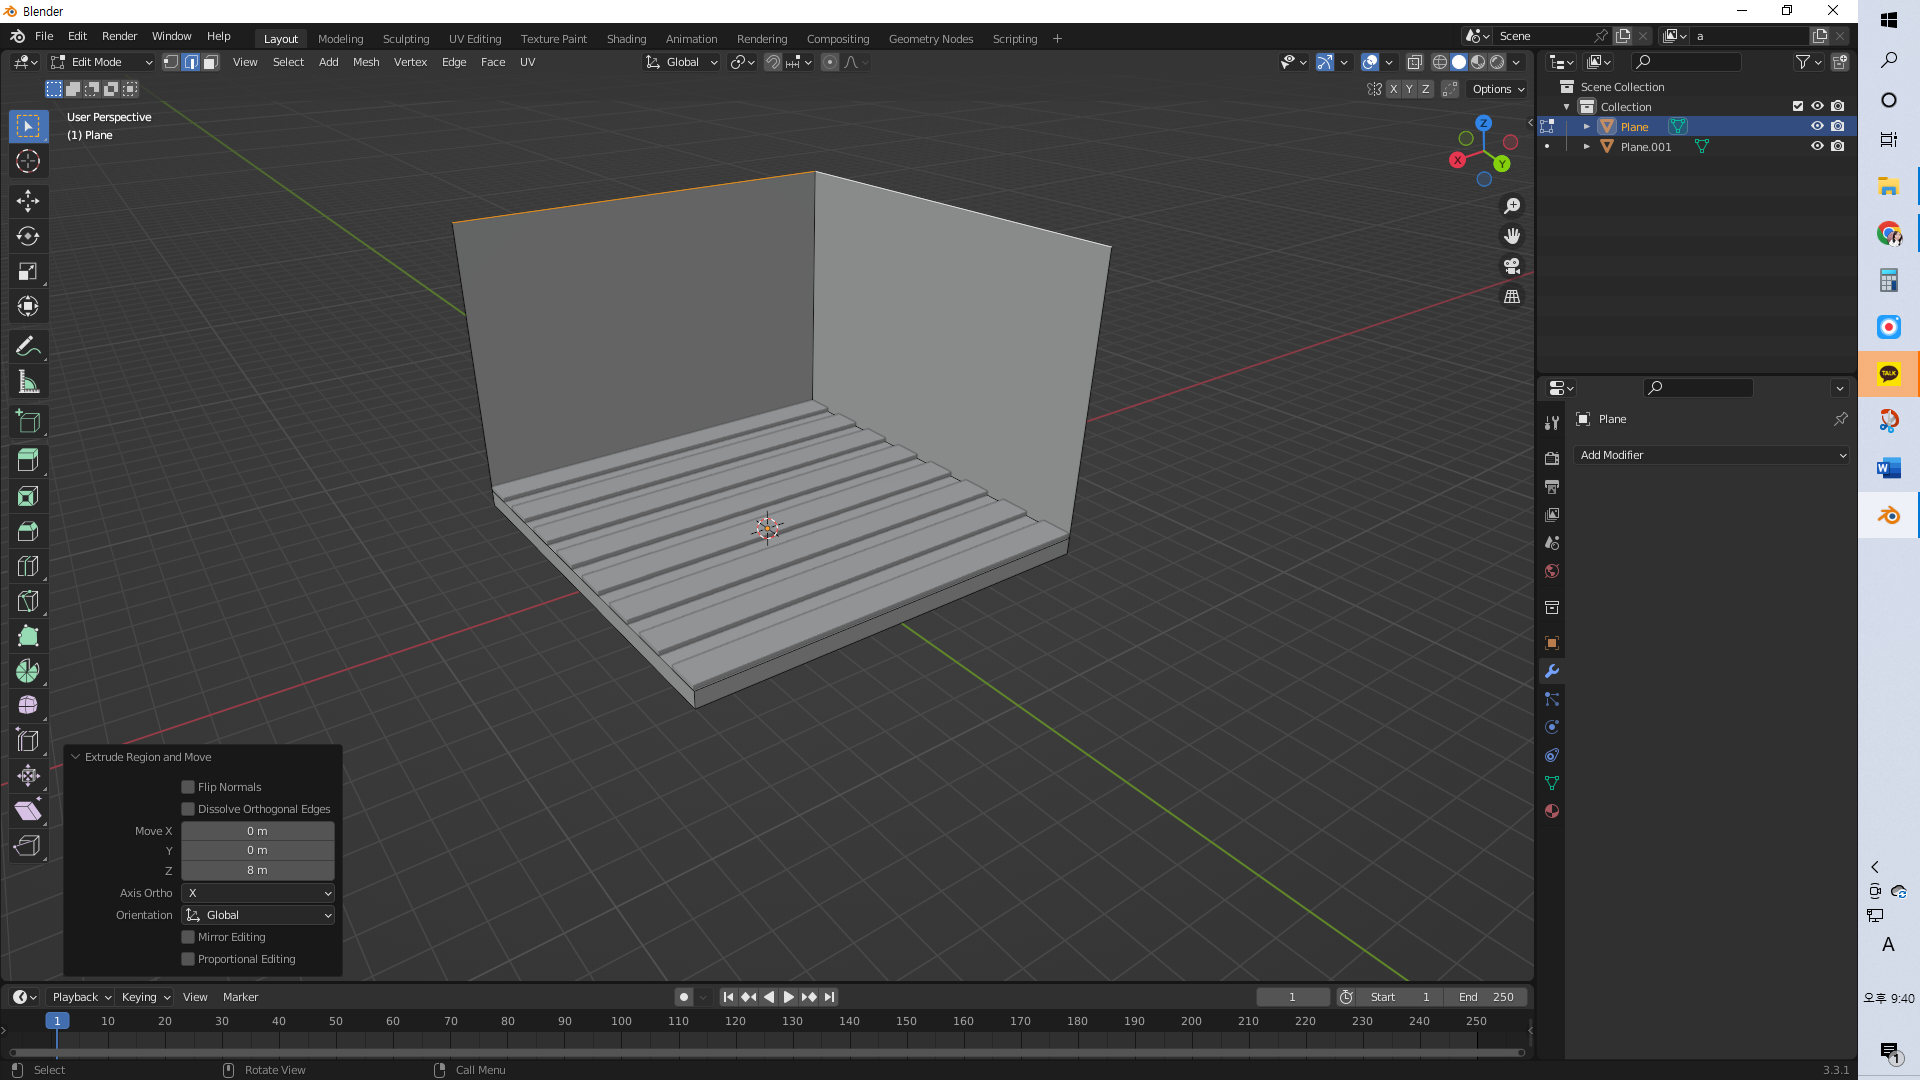1920x1080 pixels.
Task: Enable Proportional Editing checkbox
Action: pyautogui.click(x=188, y=959)
